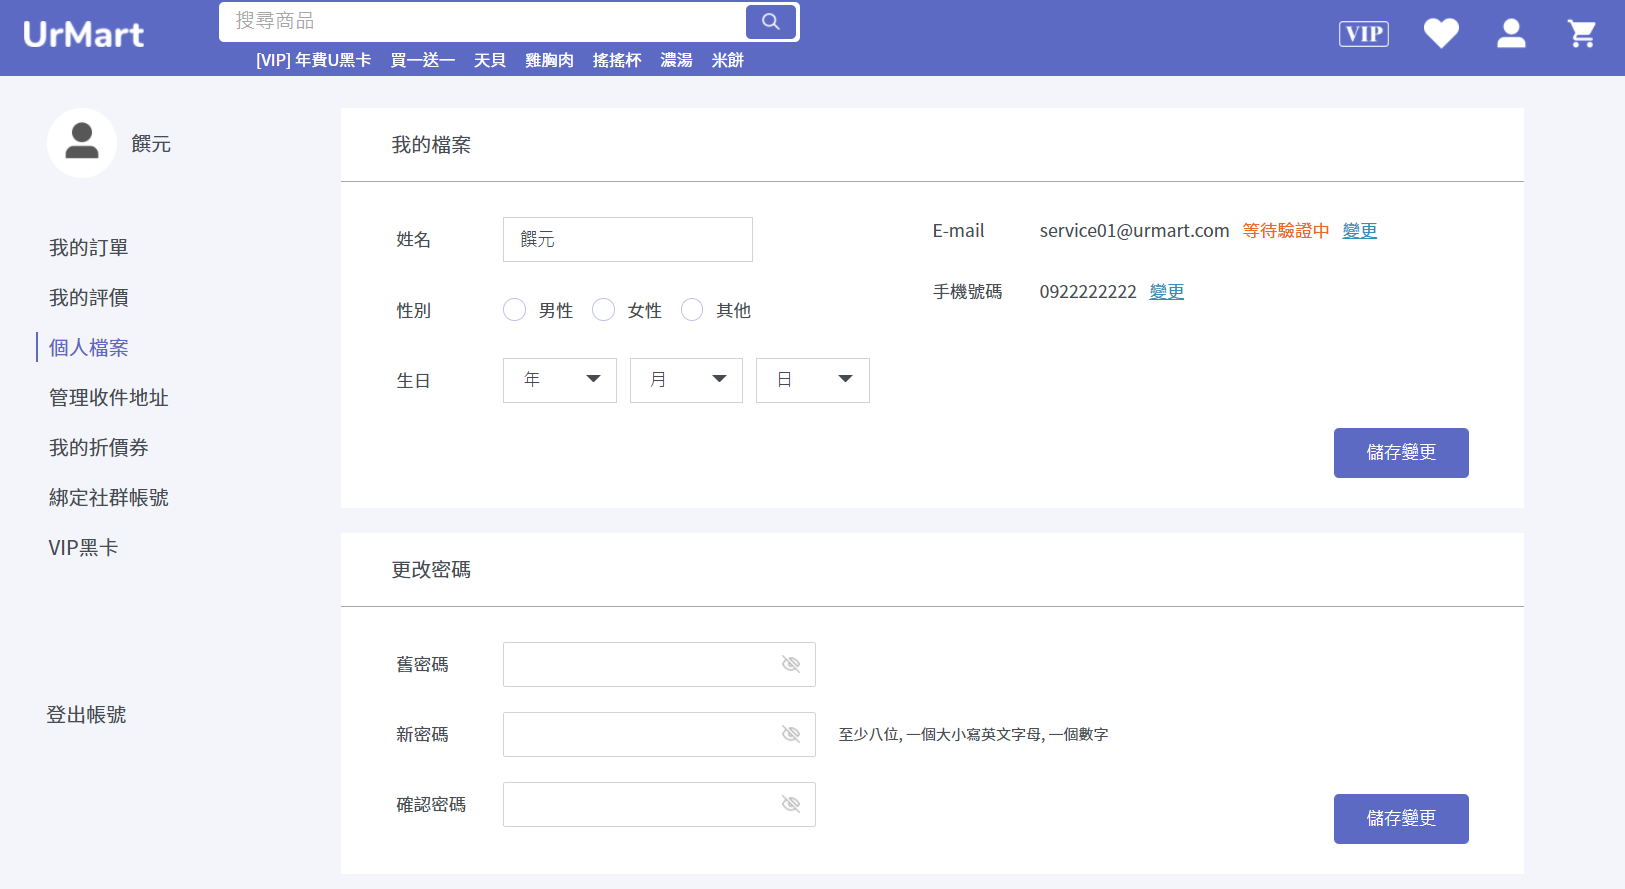Click the 確認密碼 input field
This screenshot has height=889, width=1625.
tap(659, 805)
